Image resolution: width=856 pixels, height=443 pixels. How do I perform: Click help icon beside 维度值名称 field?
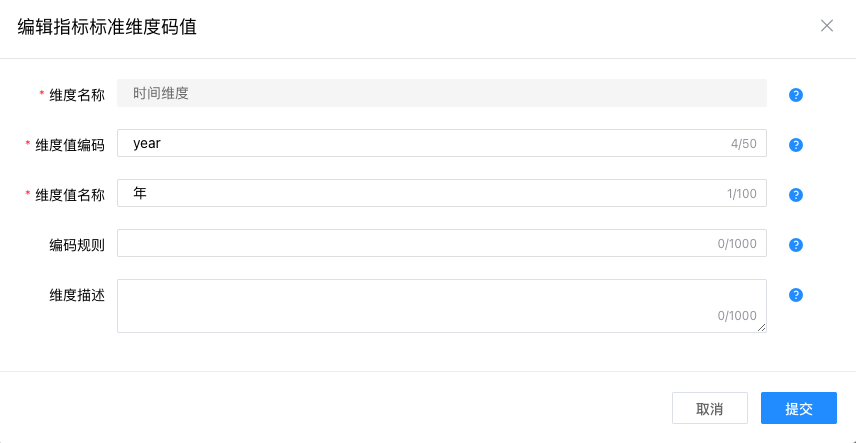click(x=796, y=195)
